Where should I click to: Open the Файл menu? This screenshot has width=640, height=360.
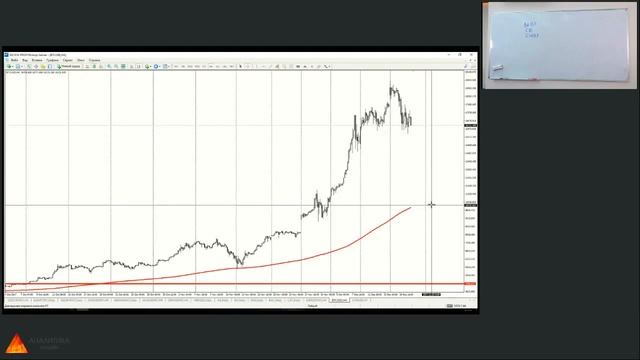coord(14,60)
